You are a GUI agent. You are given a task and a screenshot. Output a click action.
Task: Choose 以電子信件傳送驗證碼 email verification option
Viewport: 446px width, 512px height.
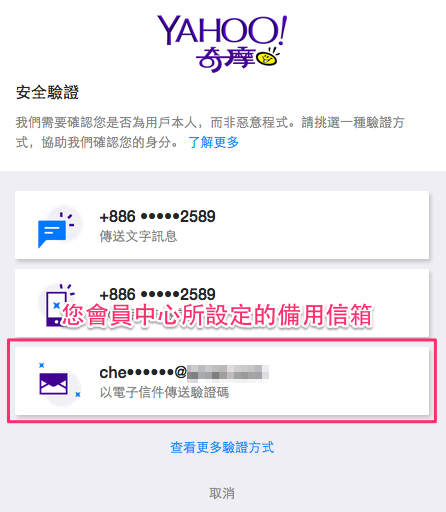point(164,392)
